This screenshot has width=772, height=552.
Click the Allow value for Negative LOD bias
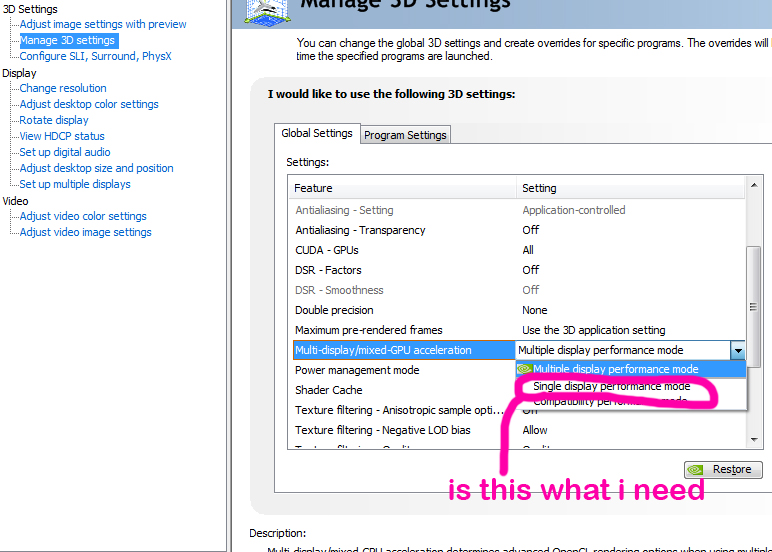pos(535,430)
